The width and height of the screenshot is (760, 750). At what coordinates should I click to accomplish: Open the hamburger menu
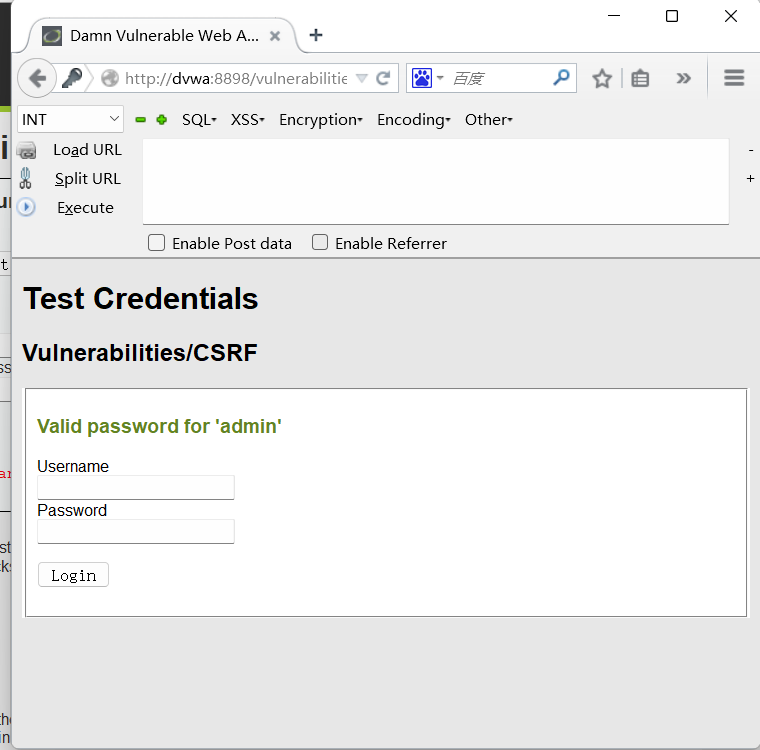[734, 78]
